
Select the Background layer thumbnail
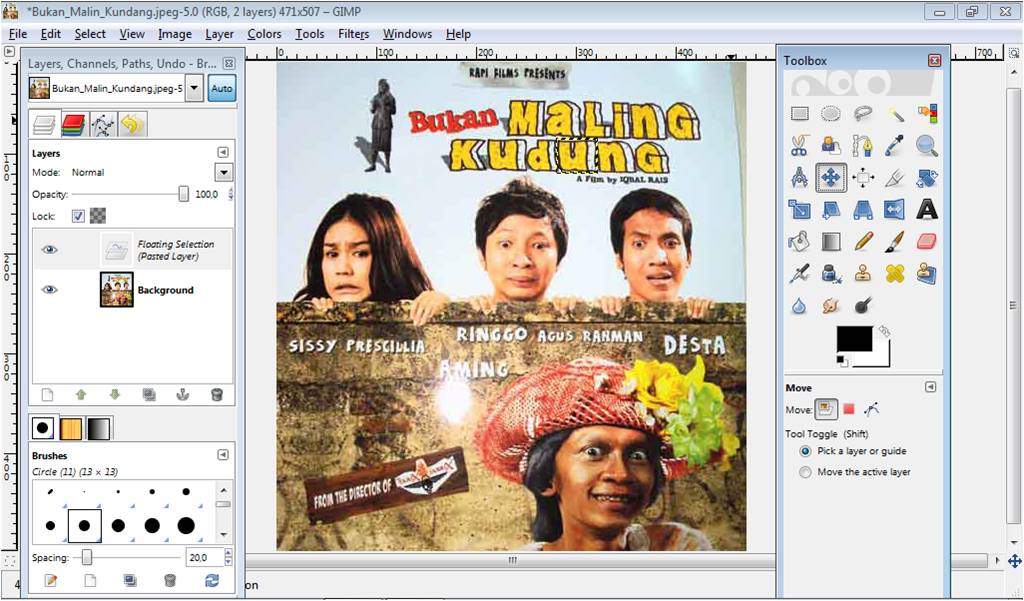117,289
